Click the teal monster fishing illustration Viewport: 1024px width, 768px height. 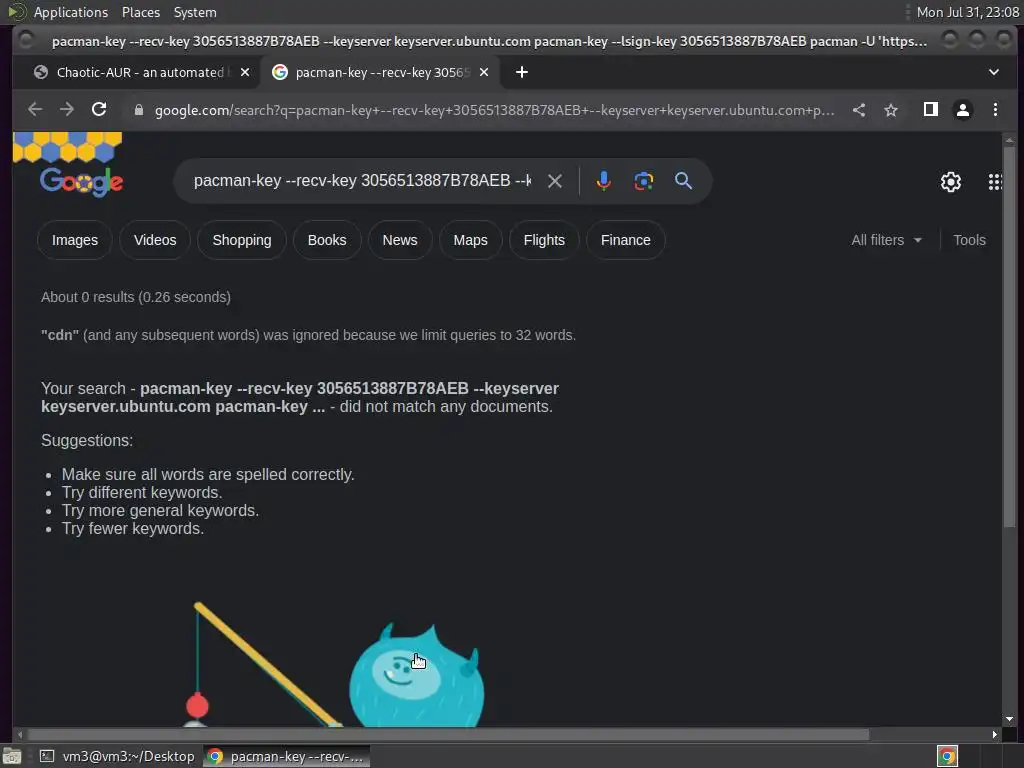click(x=417, y=676)
